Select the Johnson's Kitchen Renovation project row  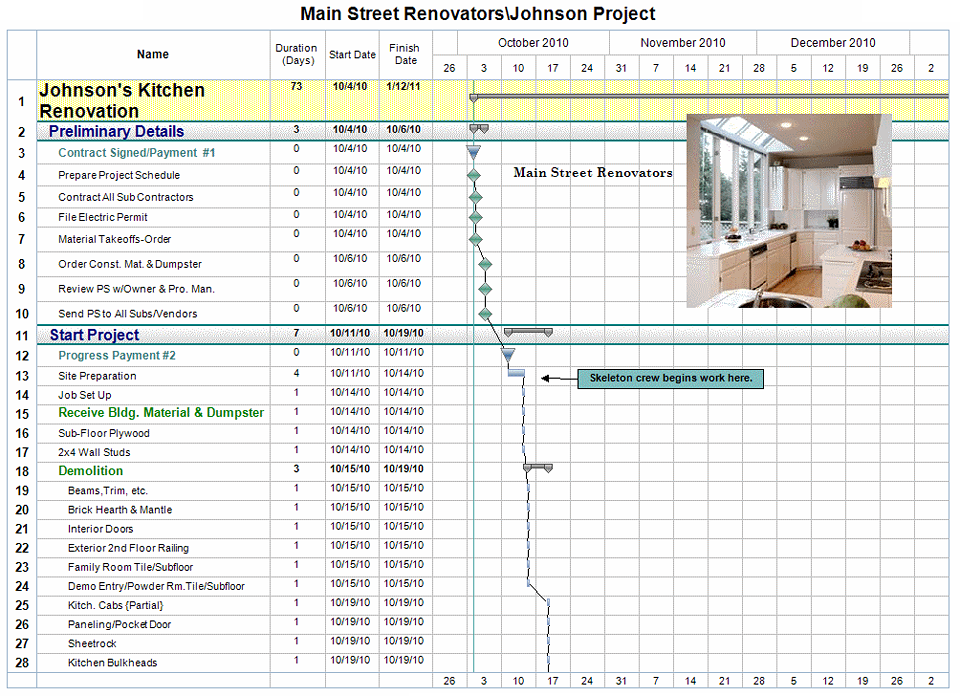click(122, 100)
